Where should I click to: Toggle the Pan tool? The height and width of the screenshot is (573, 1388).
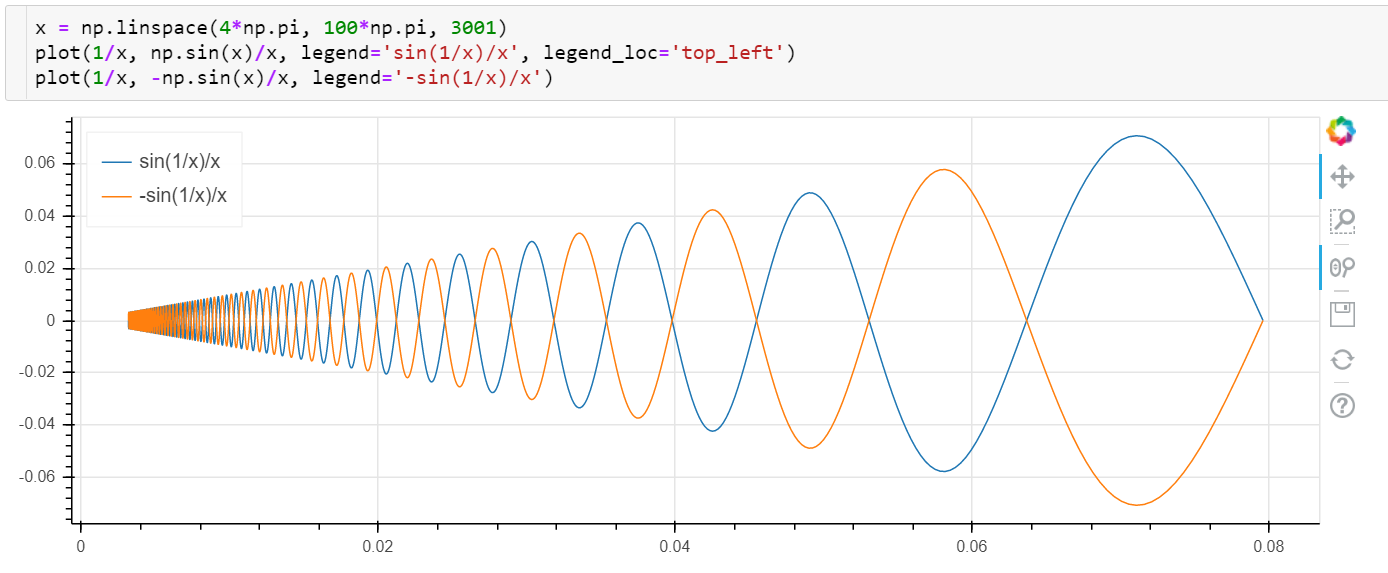[1342, 177]
